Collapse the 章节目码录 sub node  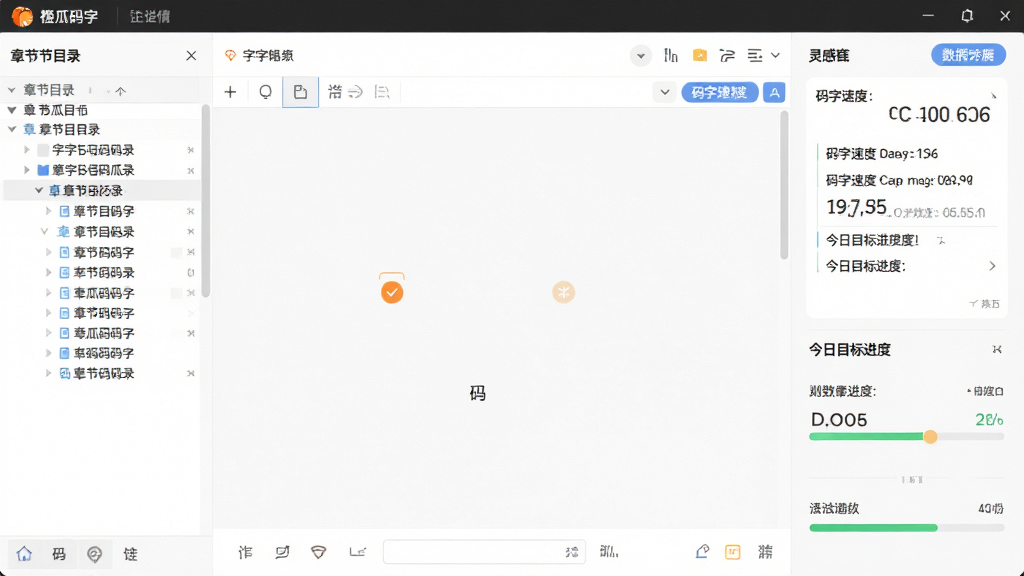(44, 231)
